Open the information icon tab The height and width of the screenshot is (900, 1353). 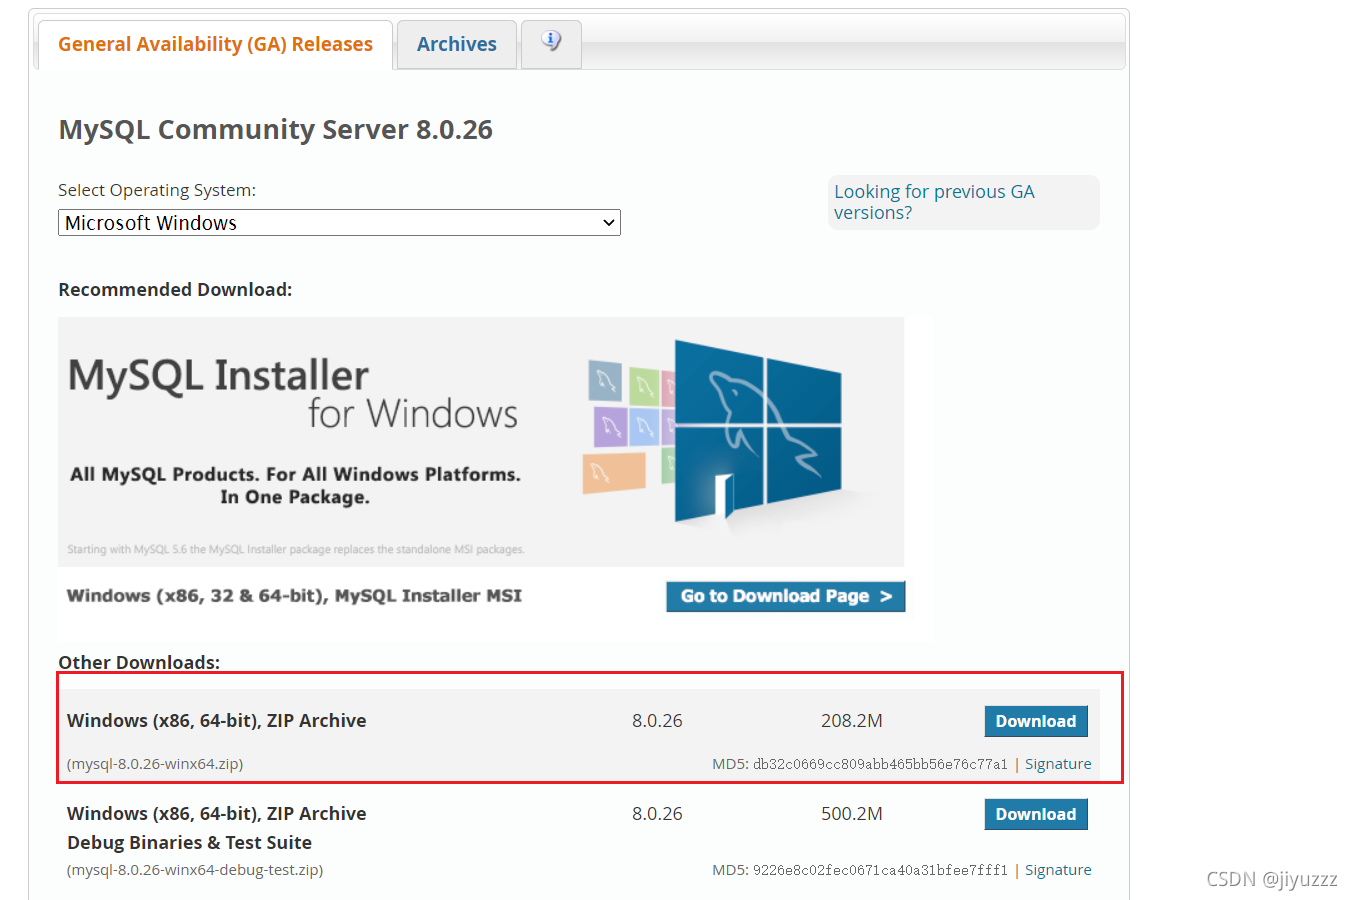click(x=551, y=44)
